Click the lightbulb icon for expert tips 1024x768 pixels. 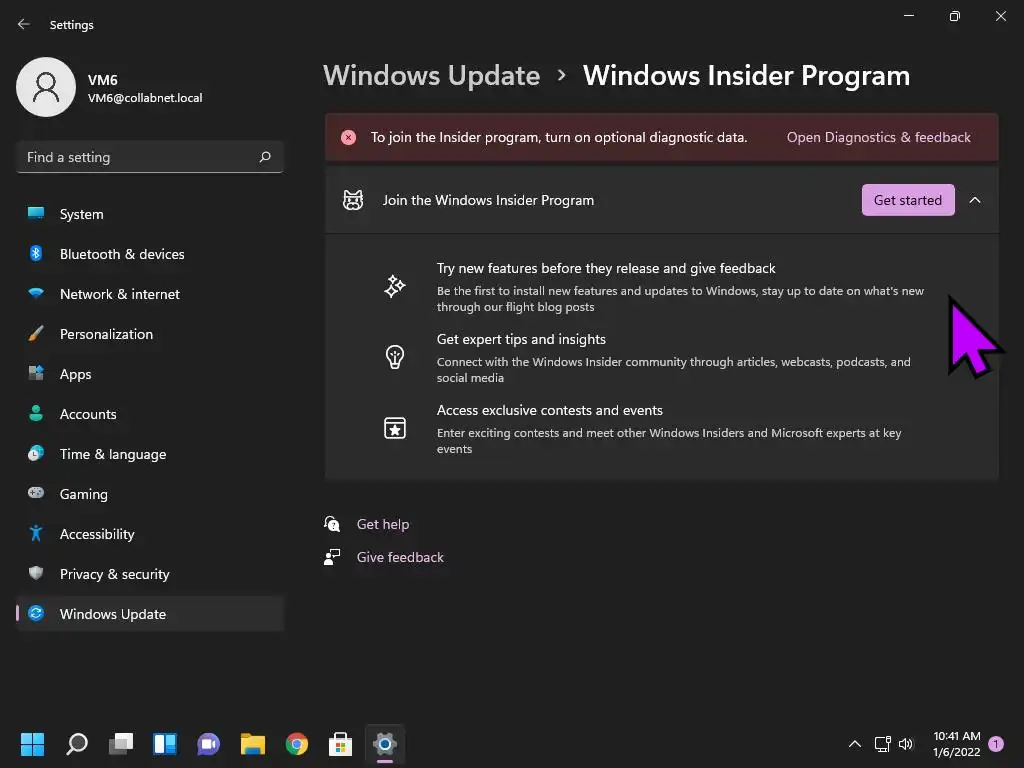394,357
